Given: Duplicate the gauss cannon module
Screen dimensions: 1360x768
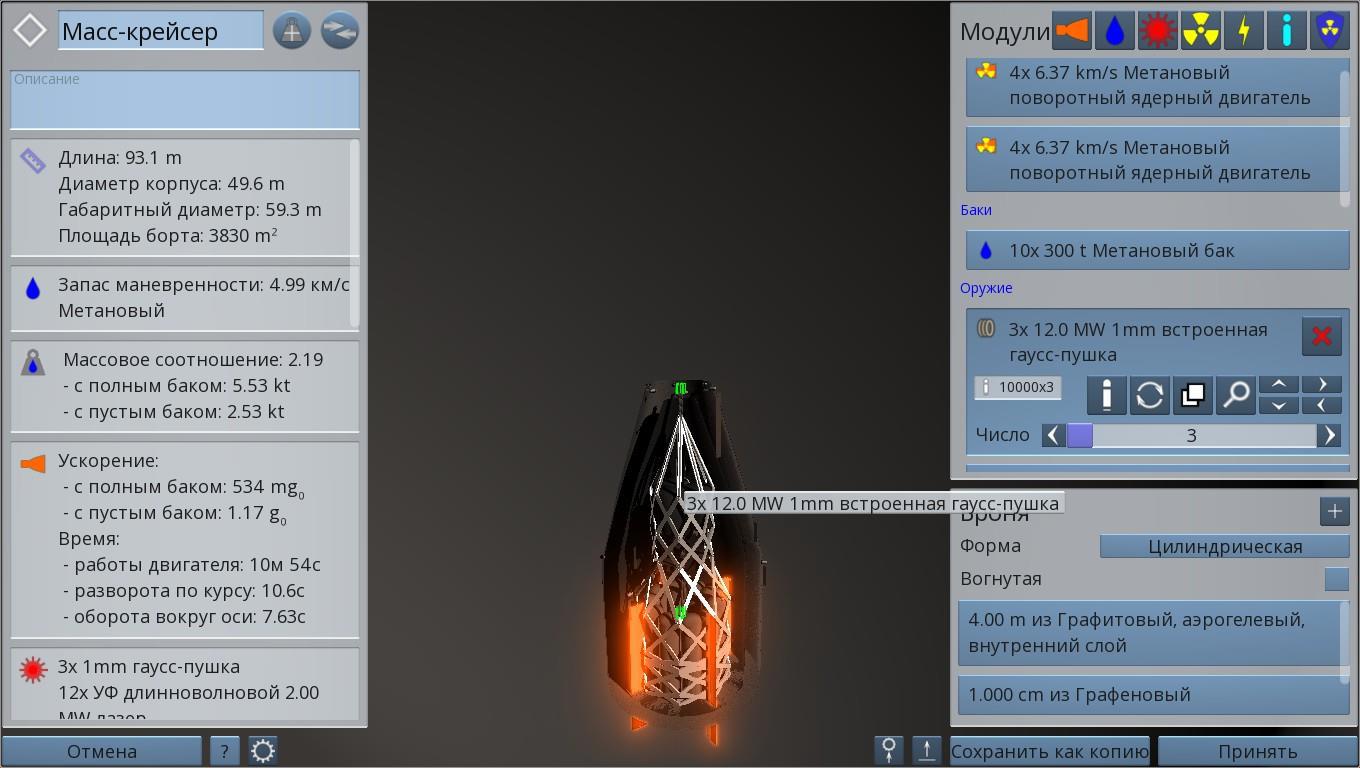Looking at the screenshot, I should [1192, 395].
